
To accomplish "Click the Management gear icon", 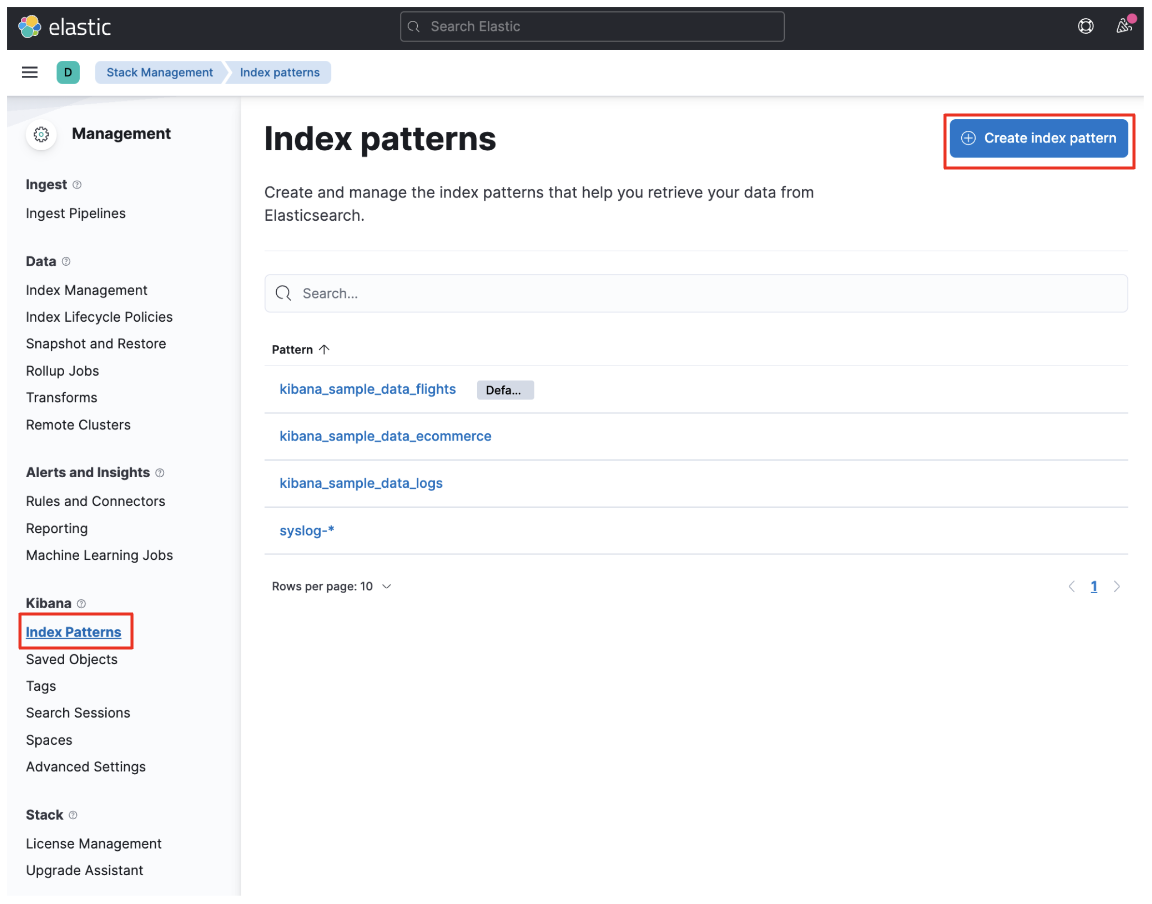I will click(x=40, y=134).
